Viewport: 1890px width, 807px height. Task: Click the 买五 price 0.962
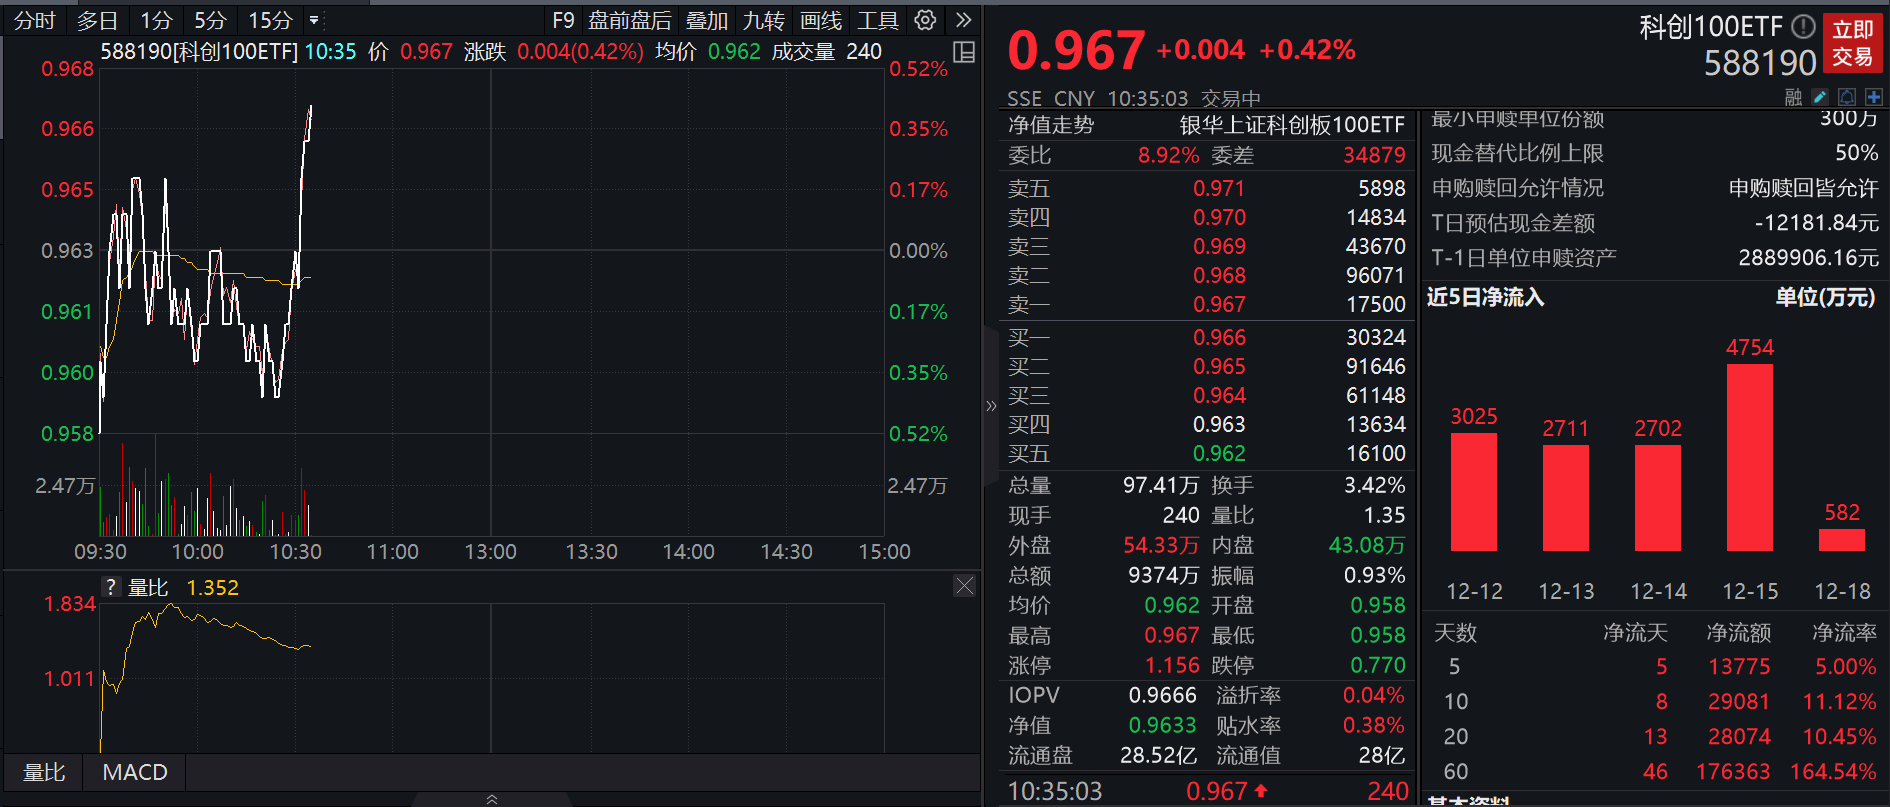coord(1219,453)
